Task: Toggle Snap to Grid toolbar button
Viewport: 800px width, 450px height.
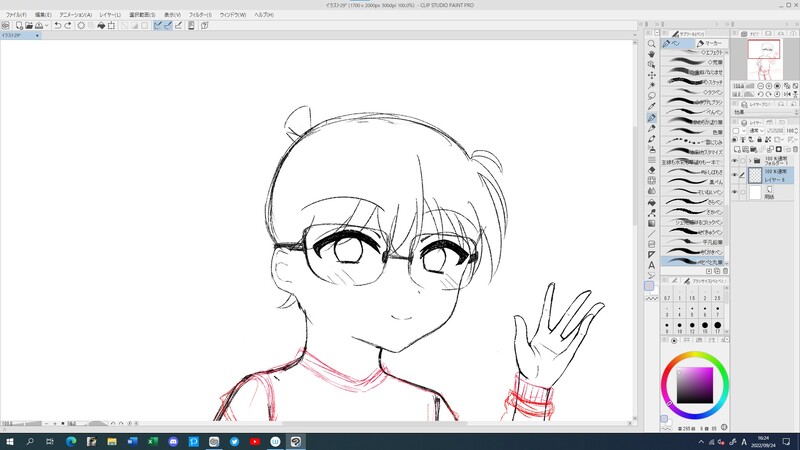Action: pyautogui.click(x=179, y=26)
